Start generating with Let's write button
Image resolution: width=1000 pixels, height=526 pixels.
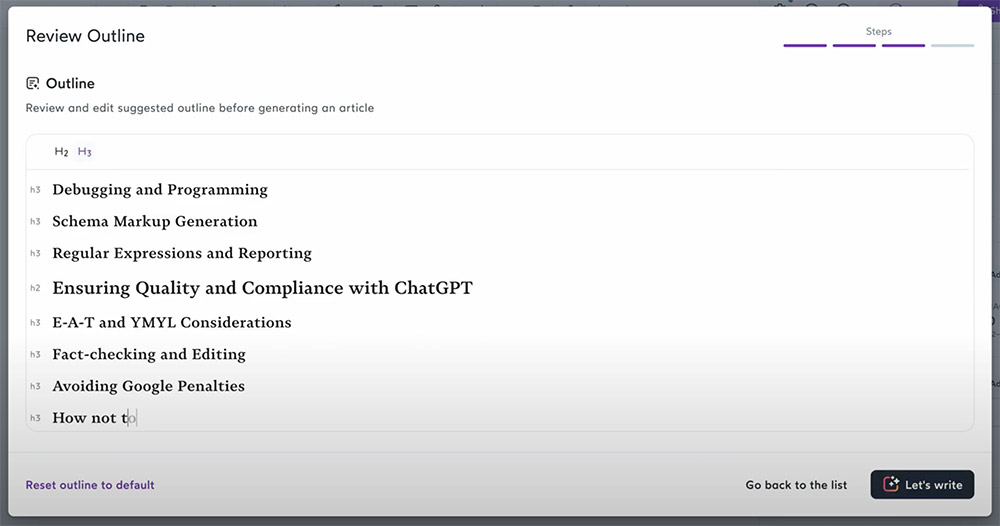pyautogui.click(x=922, y=485)
